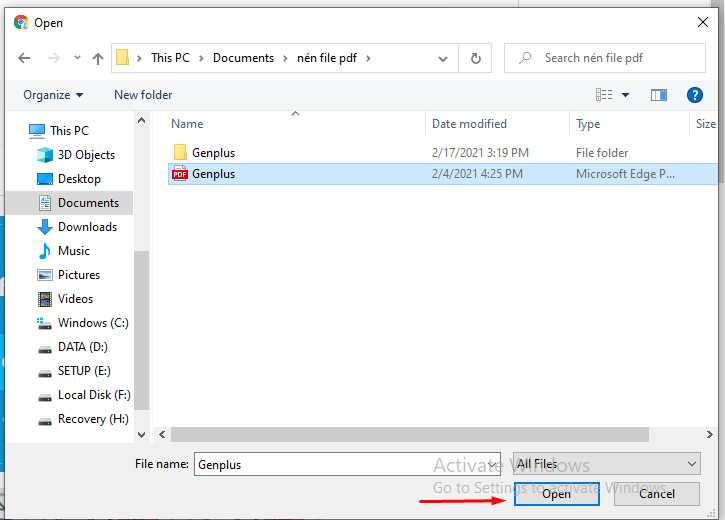Open Downloads in the sidebar
This screenshot has width=725, height=520.
pos(87,227)
